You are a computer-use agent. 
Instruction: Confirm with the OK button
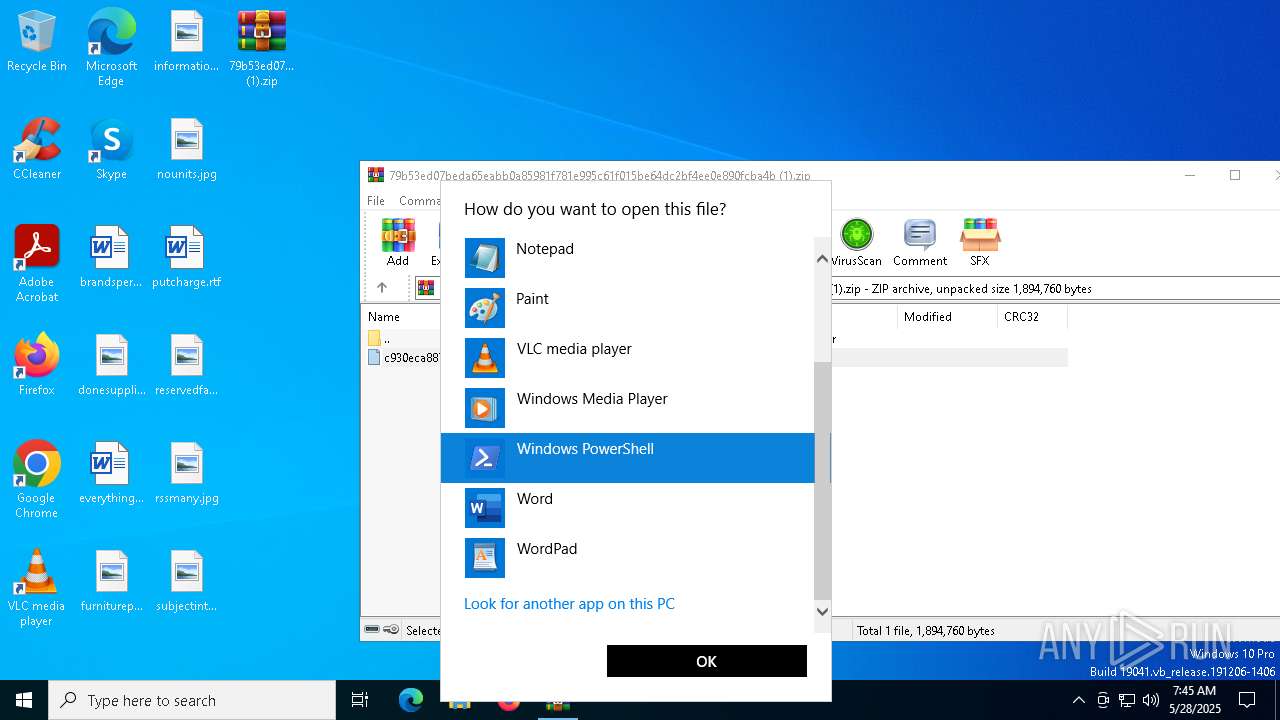tap(706, 661)
